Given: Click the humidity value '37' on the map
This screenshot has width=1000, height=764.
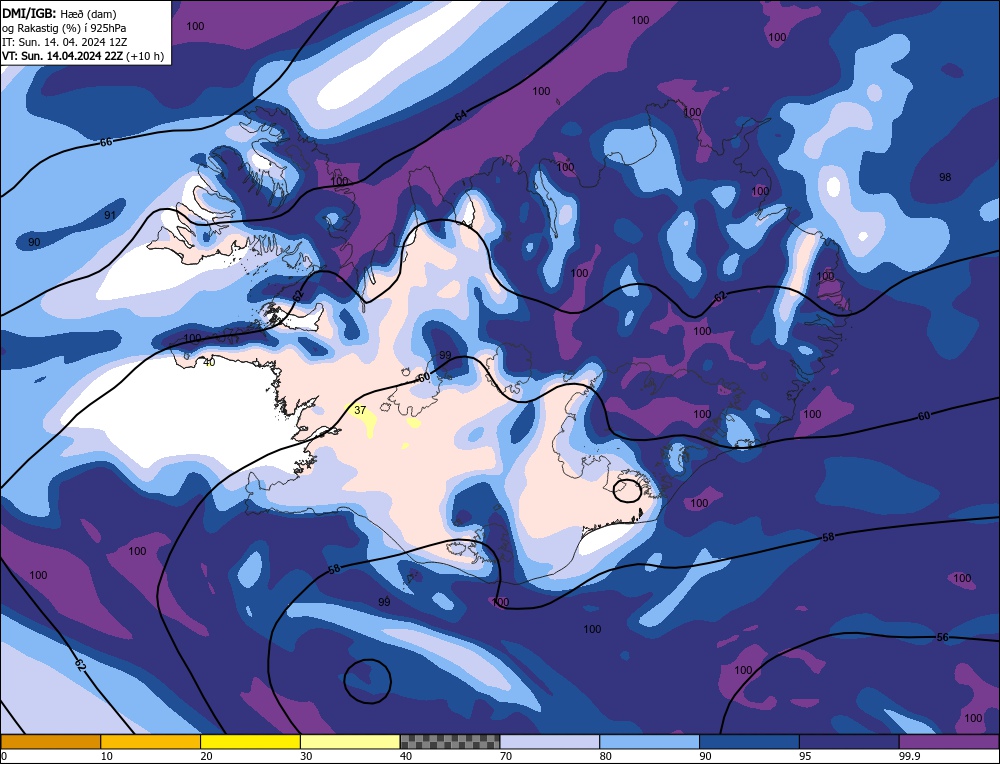Looking at the screenshot, I should [x=360, y=410].
